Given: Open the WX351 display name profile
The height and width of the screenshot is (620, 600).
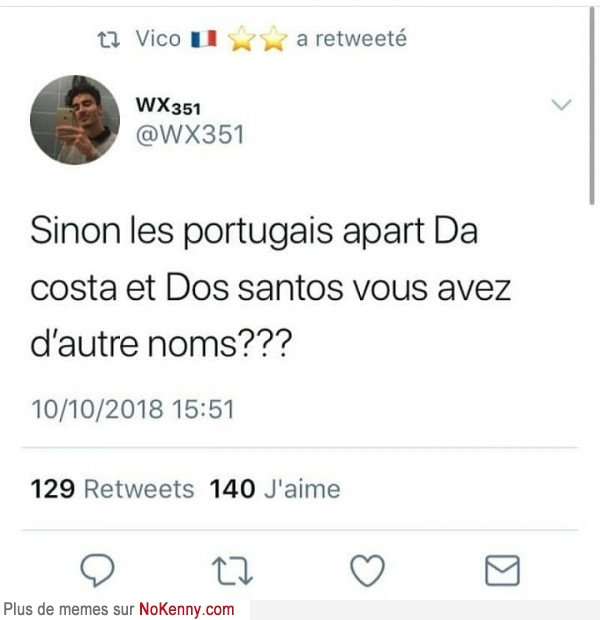Looking at the screenshot, I should point(168,106).
